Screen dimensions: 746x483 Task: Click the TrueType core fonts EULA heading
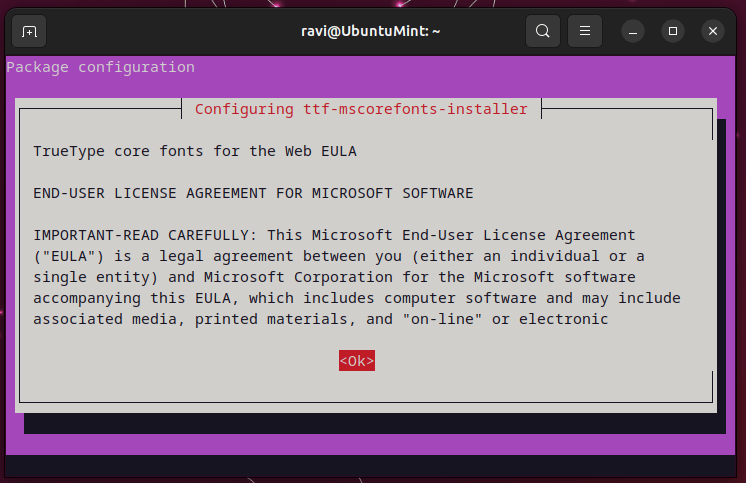pos(195,151)
